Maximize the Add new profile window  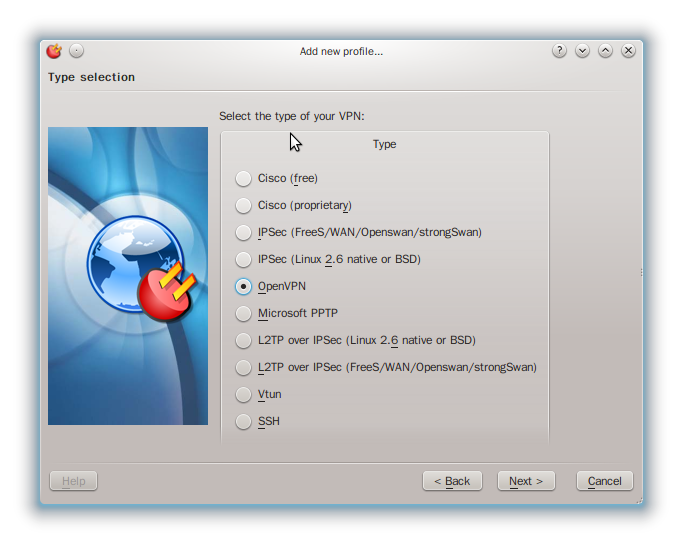pos(606,51)
